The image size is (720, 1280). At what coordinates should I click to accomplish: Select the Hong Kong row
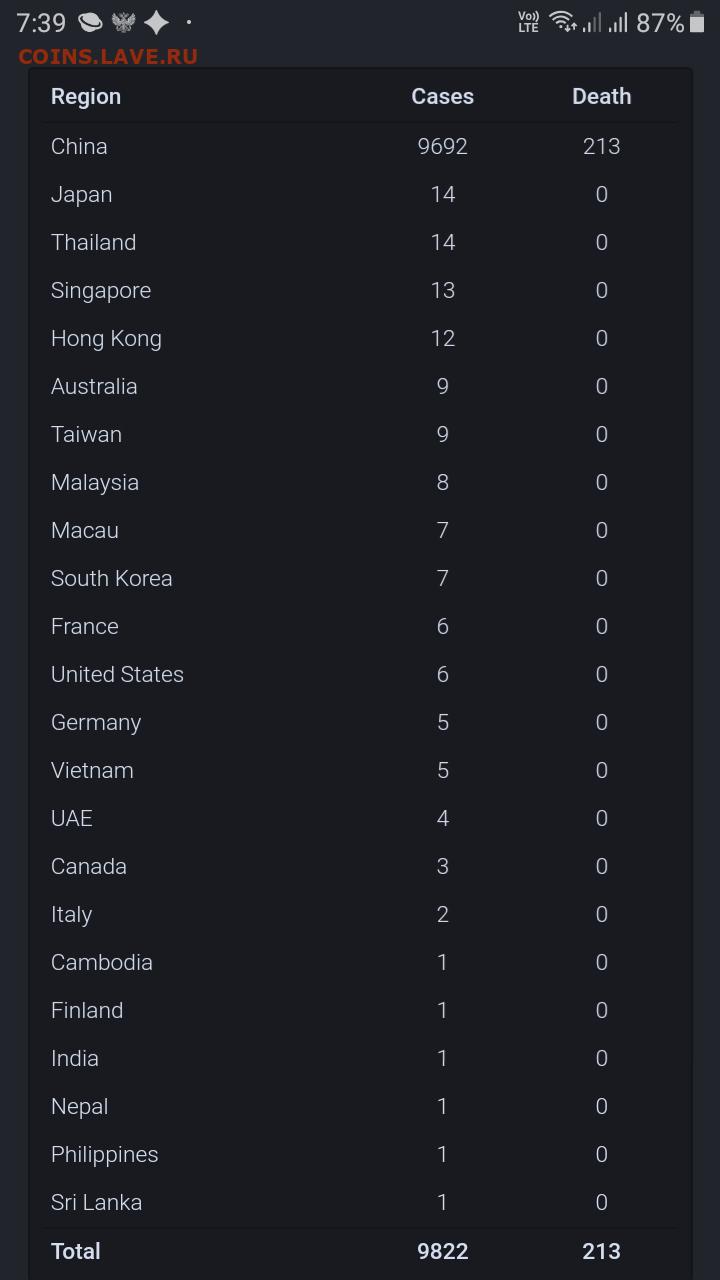(x=106, y=338)
